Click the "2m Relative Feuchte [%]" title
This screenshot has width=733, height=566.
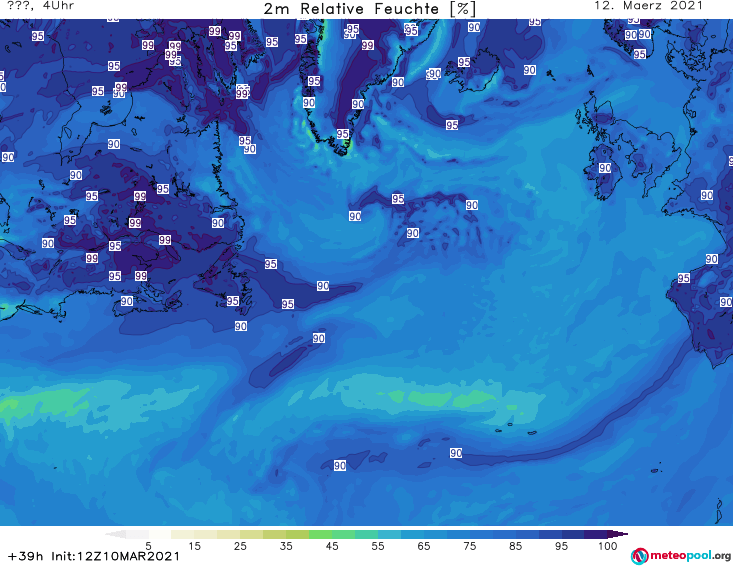click(370, 9)
